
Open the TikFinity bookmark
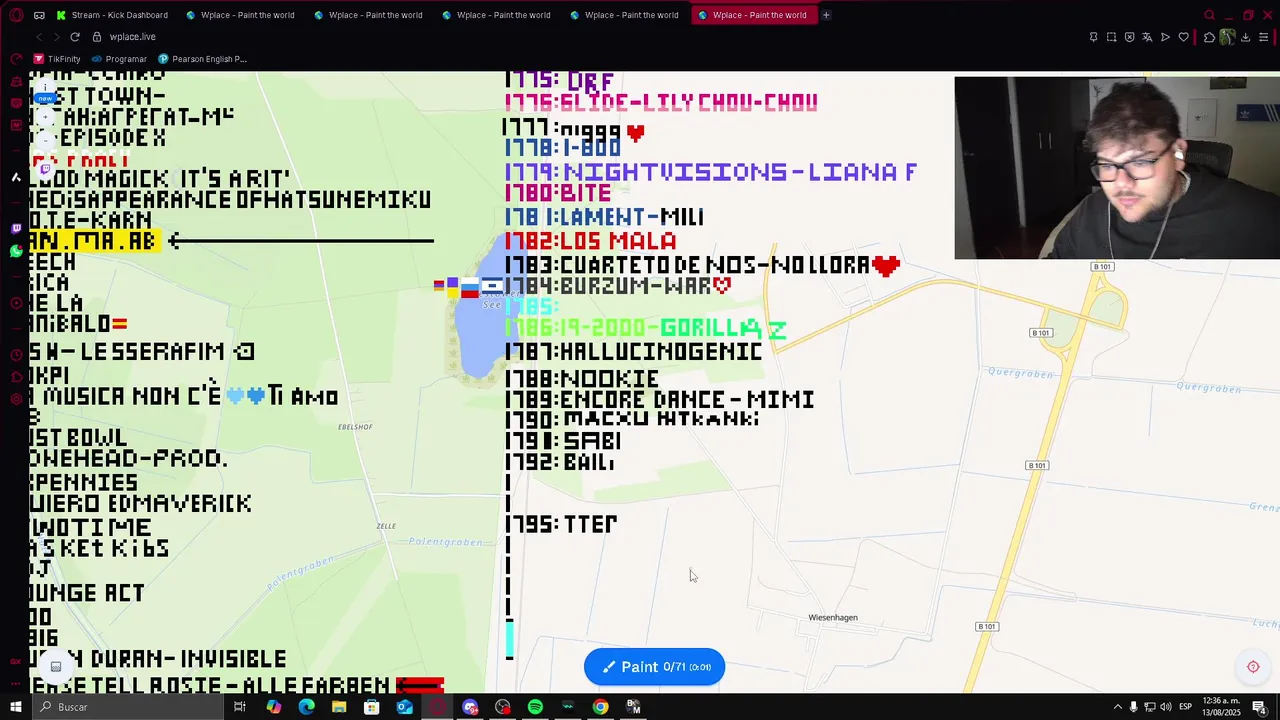tap(57, 59)
